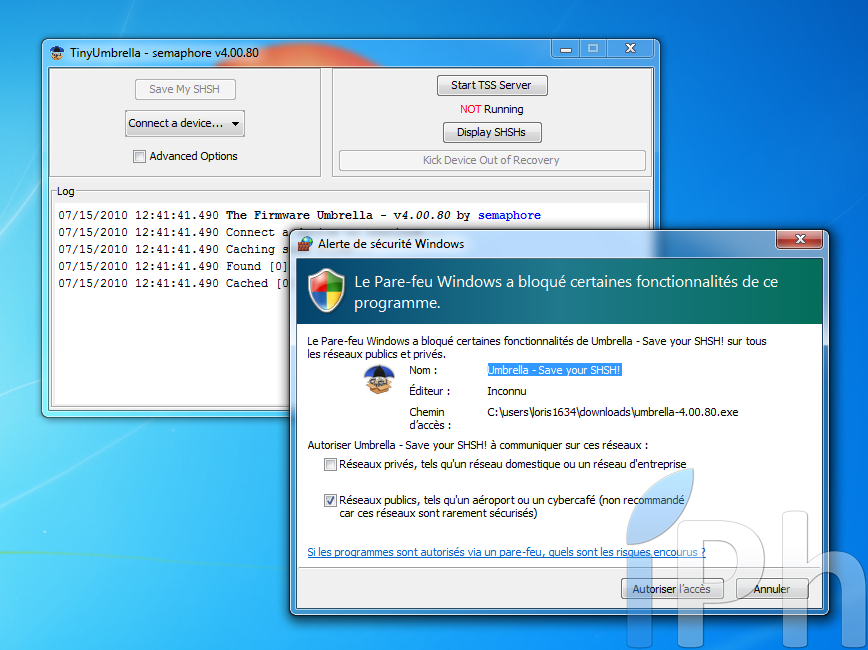Screen dimensions: 868x650
Task: Click the TinyUmbrella title bar icon
Action: click(x=59, y=53)
